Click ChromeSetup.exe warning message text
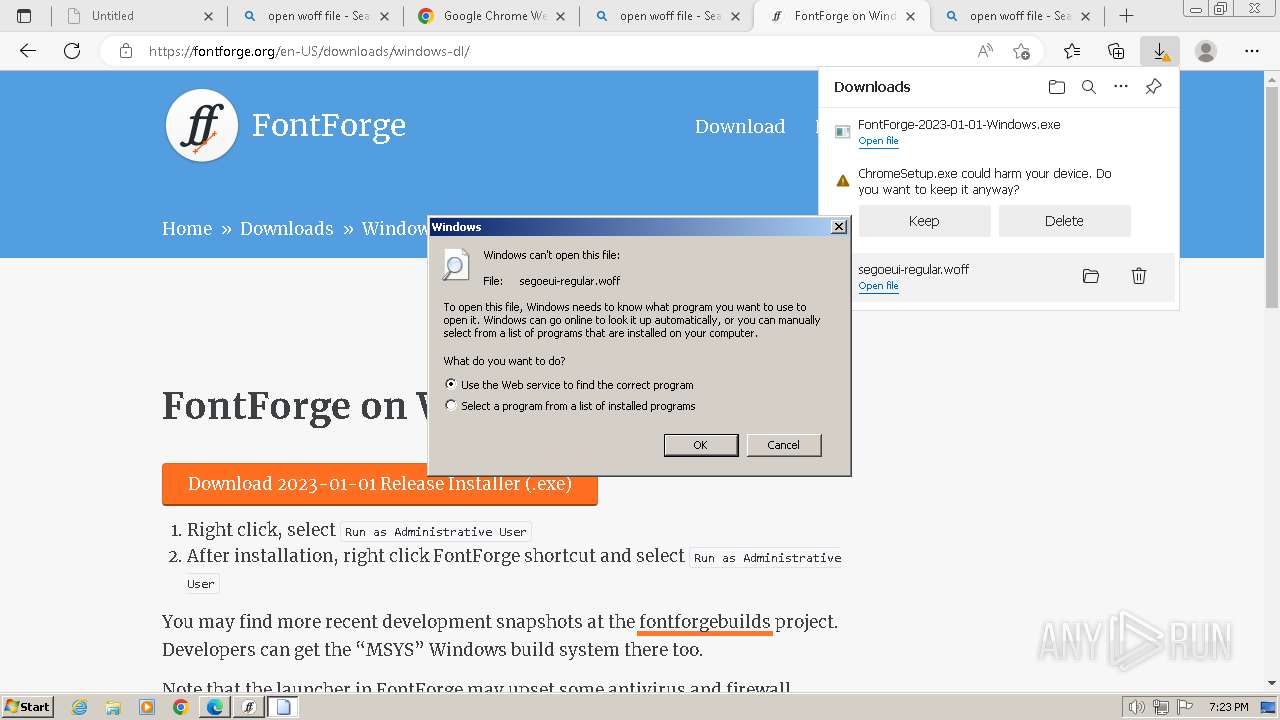 click(x=984, y=181)
